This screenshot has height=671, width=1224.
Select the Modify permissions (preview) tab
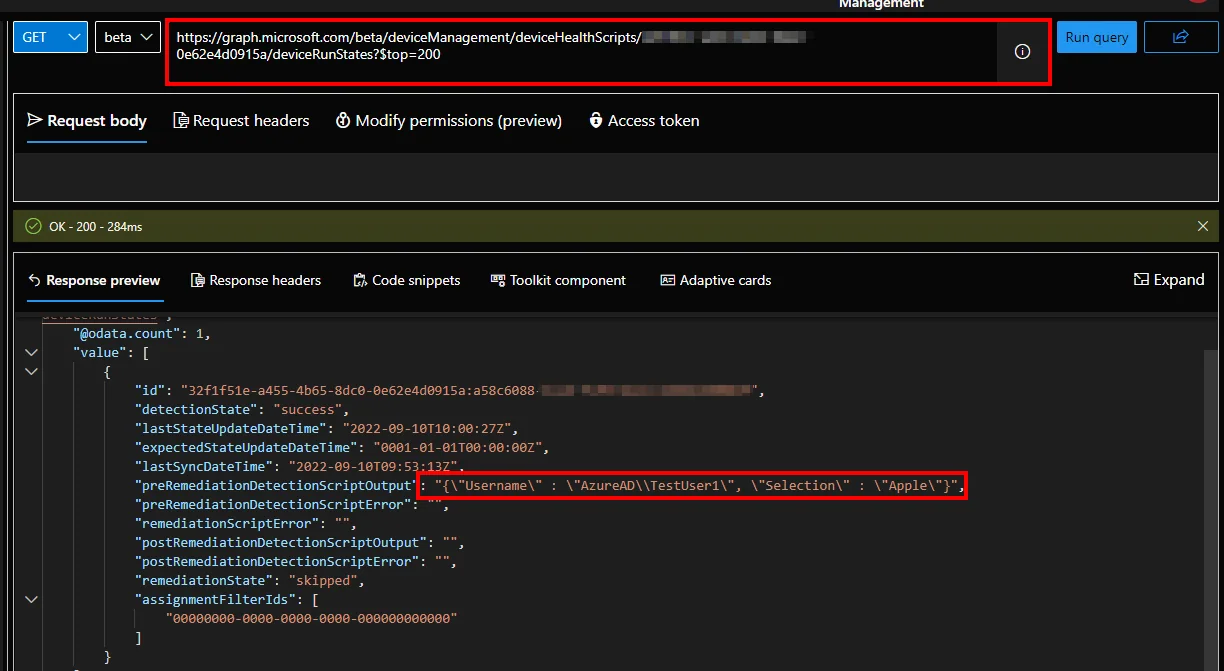449,121
